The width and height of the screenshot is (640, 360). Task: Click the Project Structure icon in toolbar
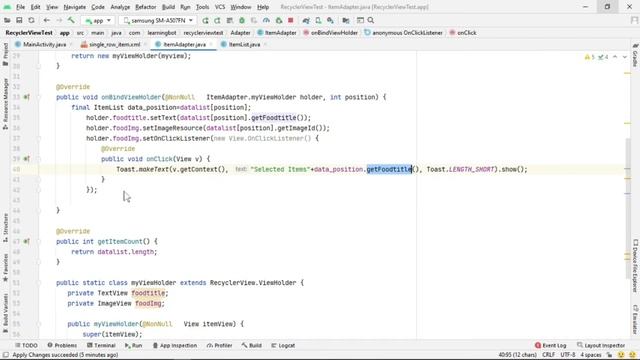pyautogui.click(x=346, y=20)
